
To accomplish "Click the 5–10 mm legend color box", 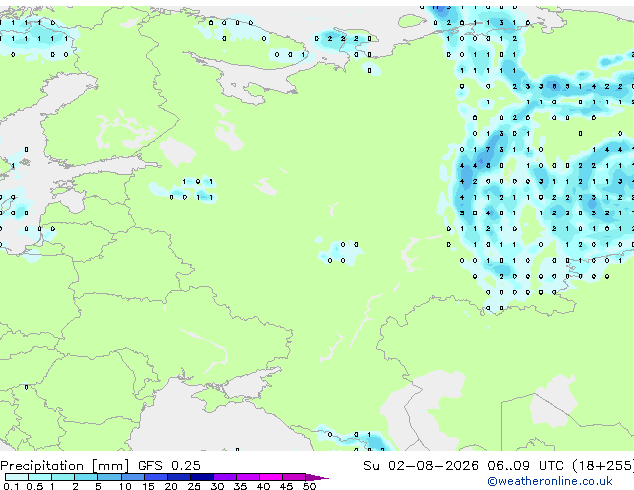I will [109, 477].
